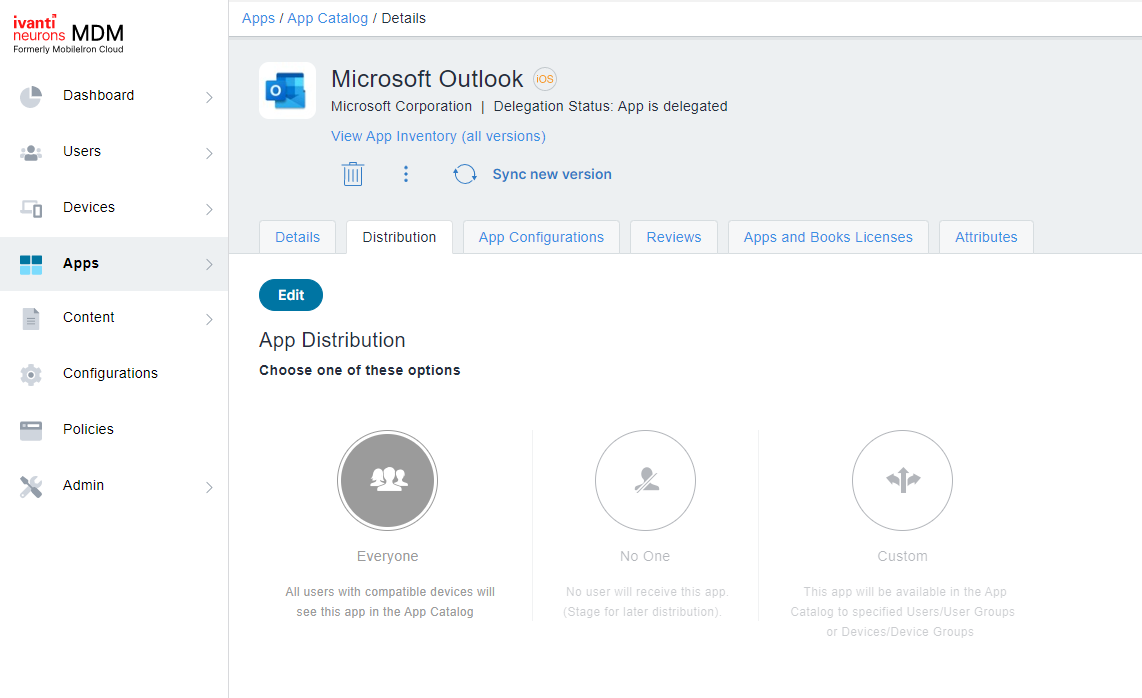Screen dimensions: 1142x698
Task: Click the Users people icon in sidebar
Action: click(x=31, y=153)
